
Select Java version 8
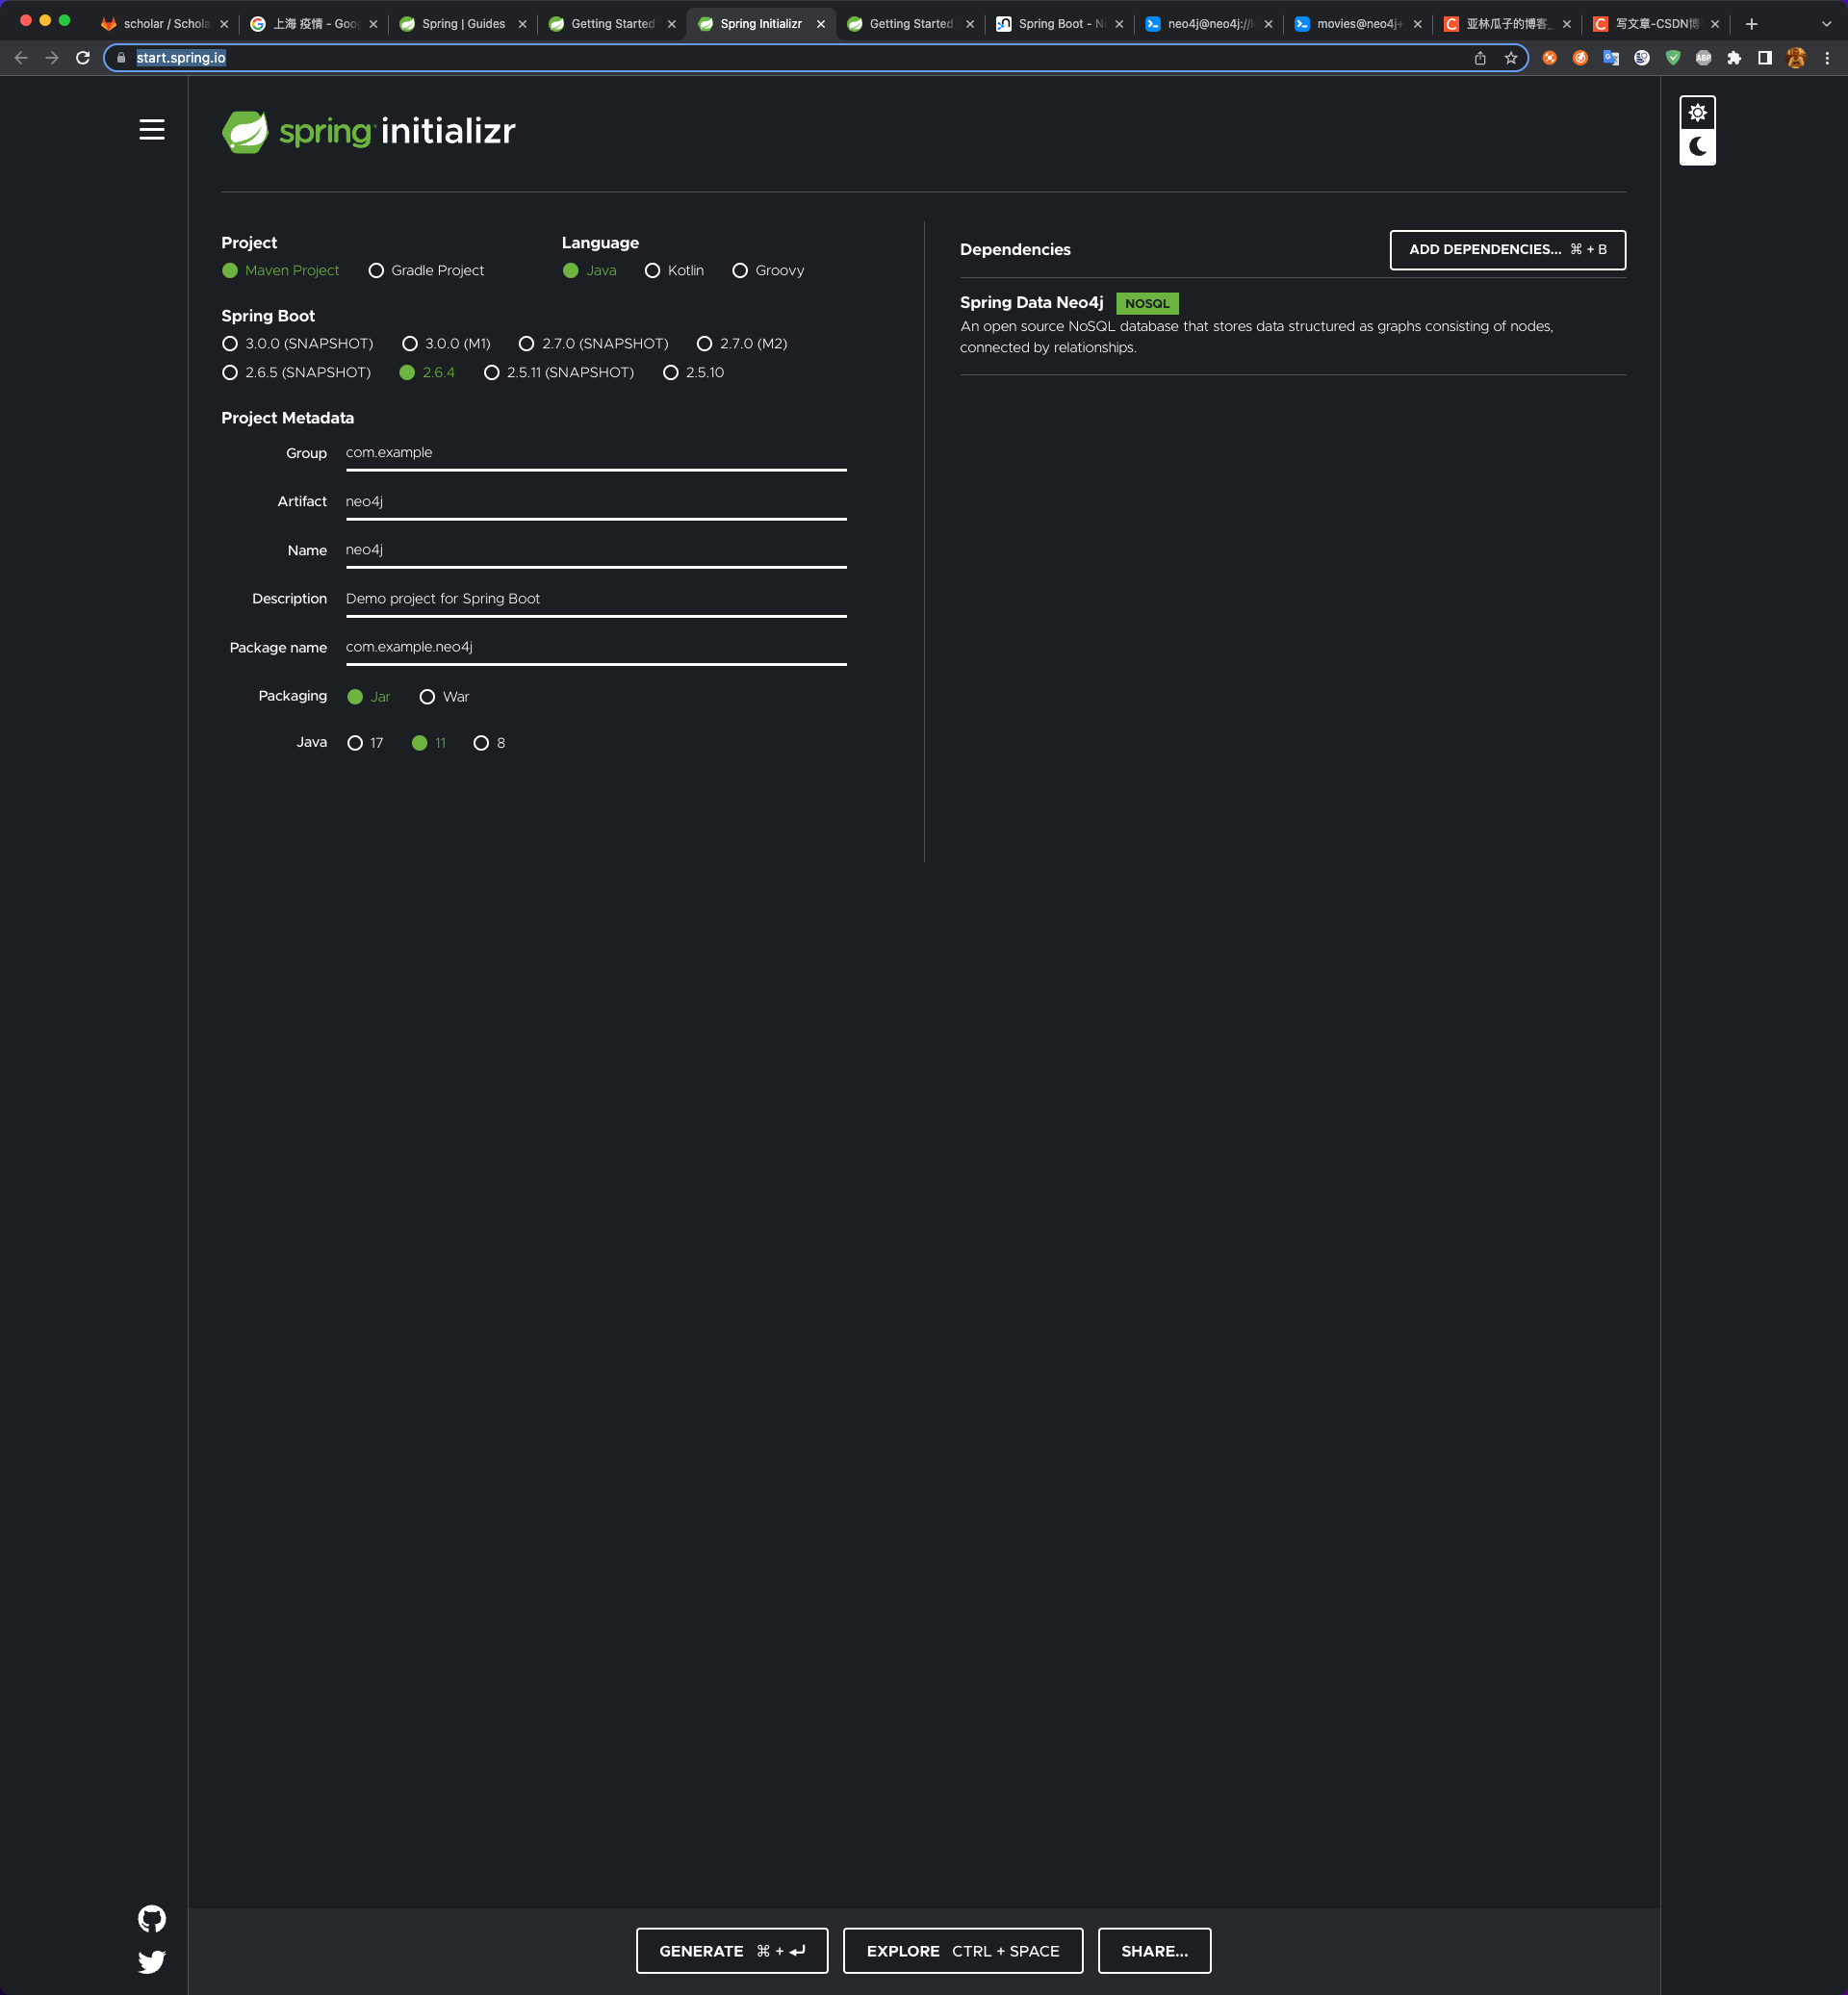(489, 743)
